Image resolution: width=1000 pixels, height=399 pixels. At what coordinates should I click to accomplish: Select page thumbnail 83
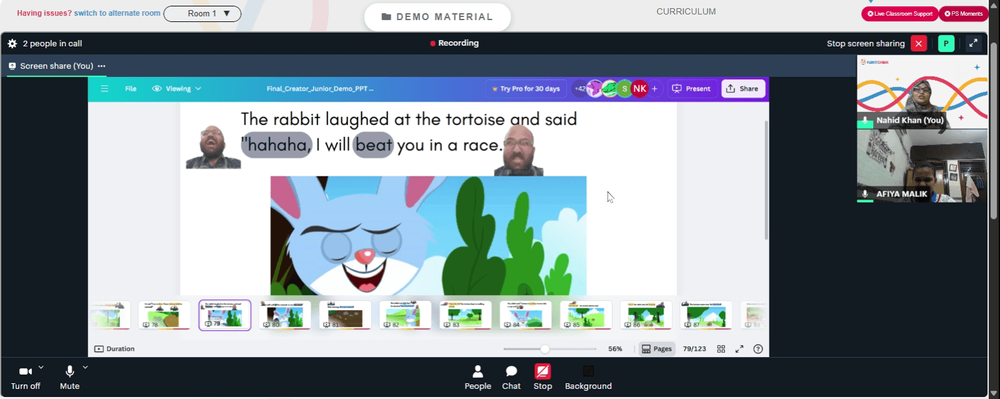[466, 316]
